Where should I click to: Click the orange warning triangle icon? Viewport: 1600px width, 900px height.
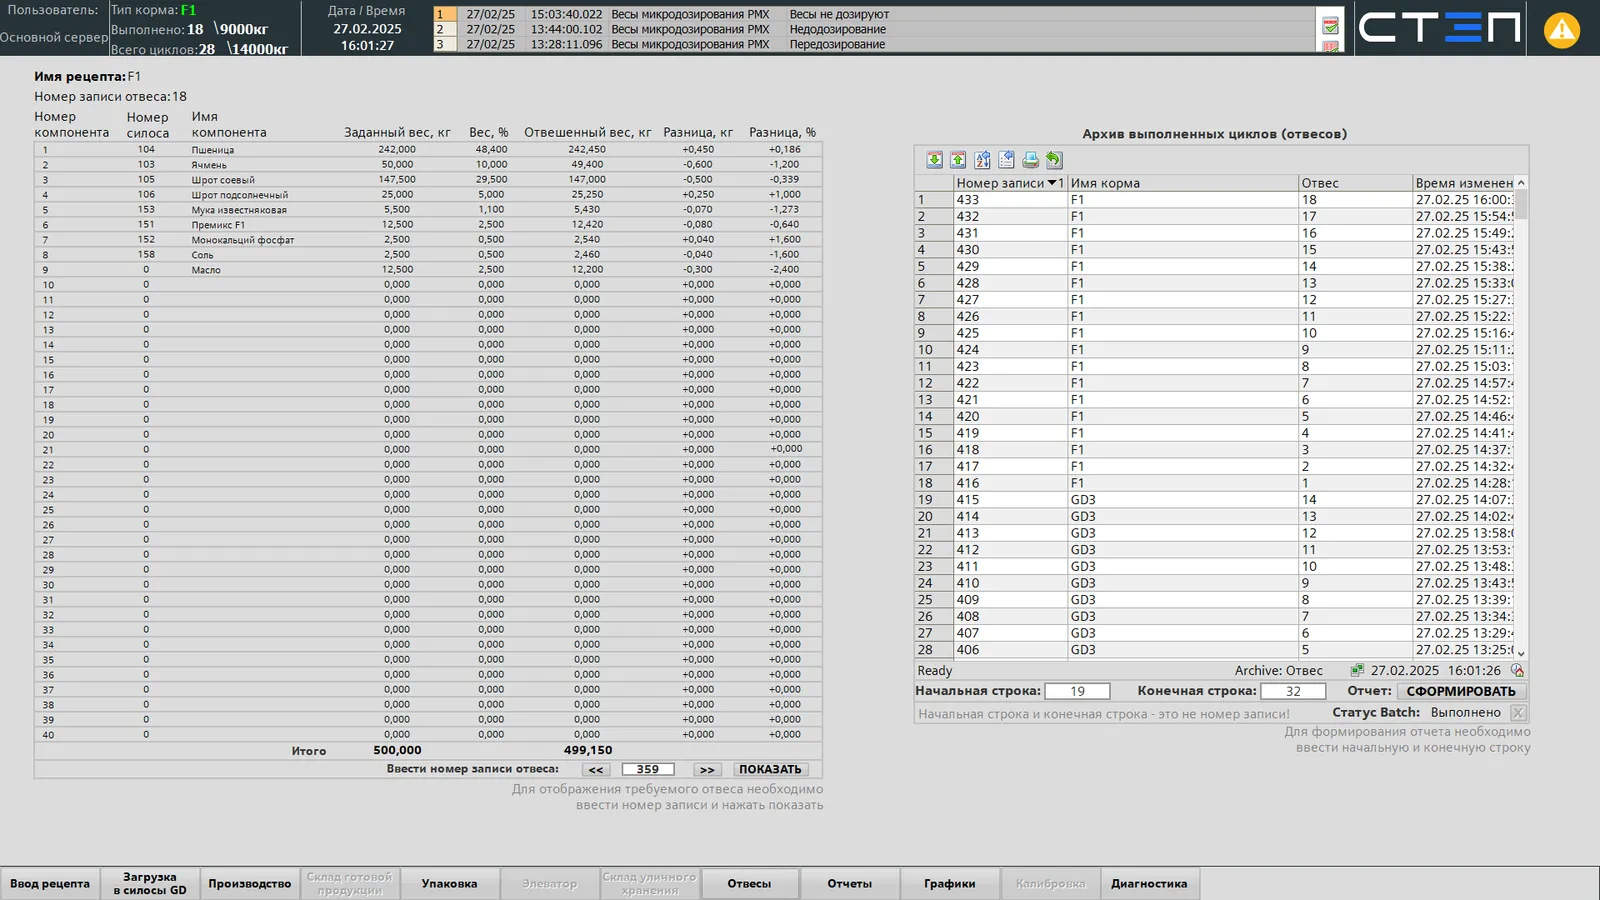click(x=1562, y=30)
